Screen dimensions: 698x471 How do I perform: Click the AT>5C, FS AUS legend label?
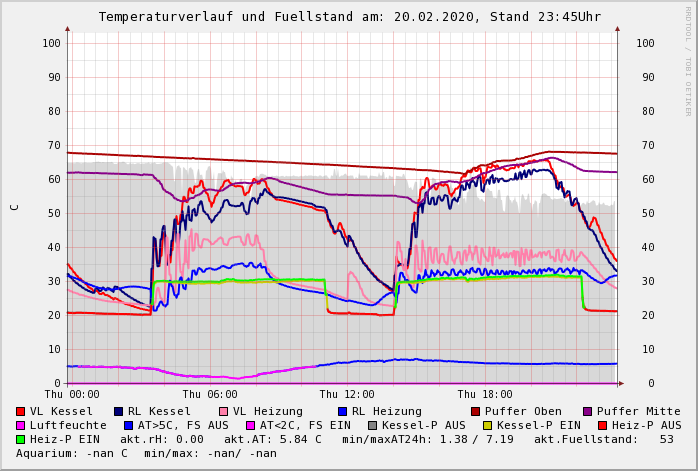183,425
